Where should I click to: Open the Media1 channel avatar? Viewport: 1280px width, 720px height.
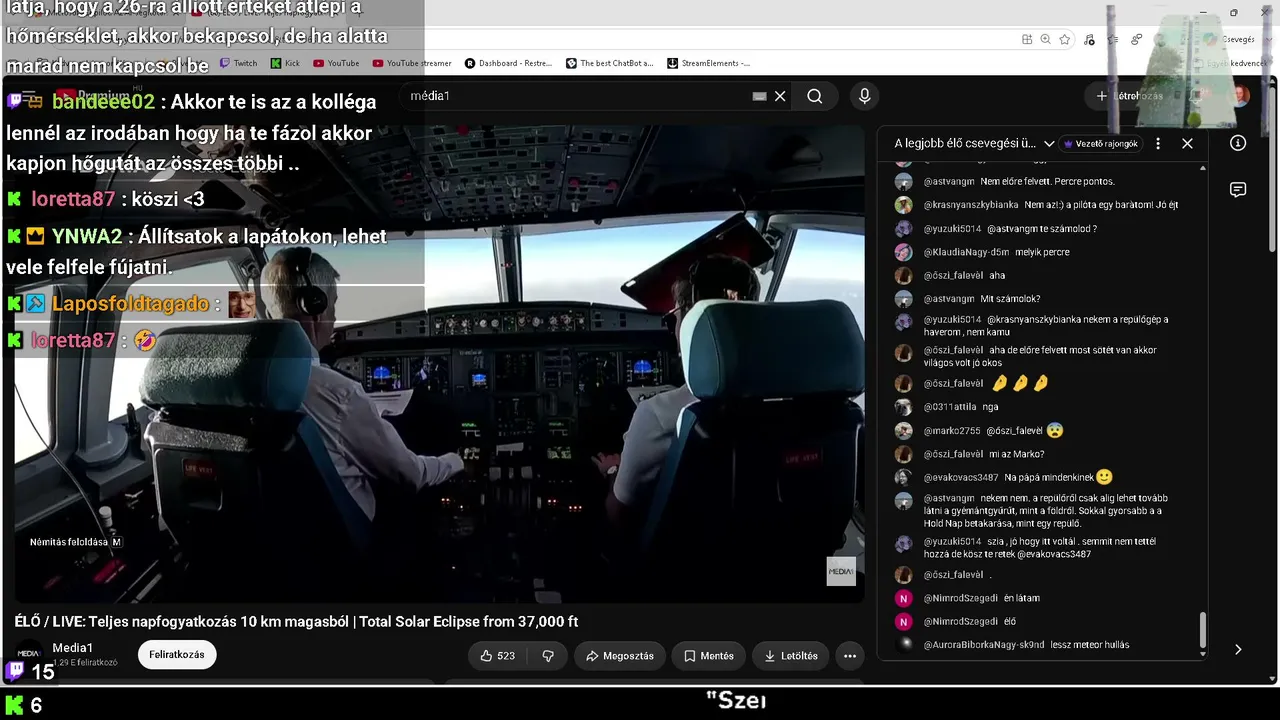click(28, 654)
